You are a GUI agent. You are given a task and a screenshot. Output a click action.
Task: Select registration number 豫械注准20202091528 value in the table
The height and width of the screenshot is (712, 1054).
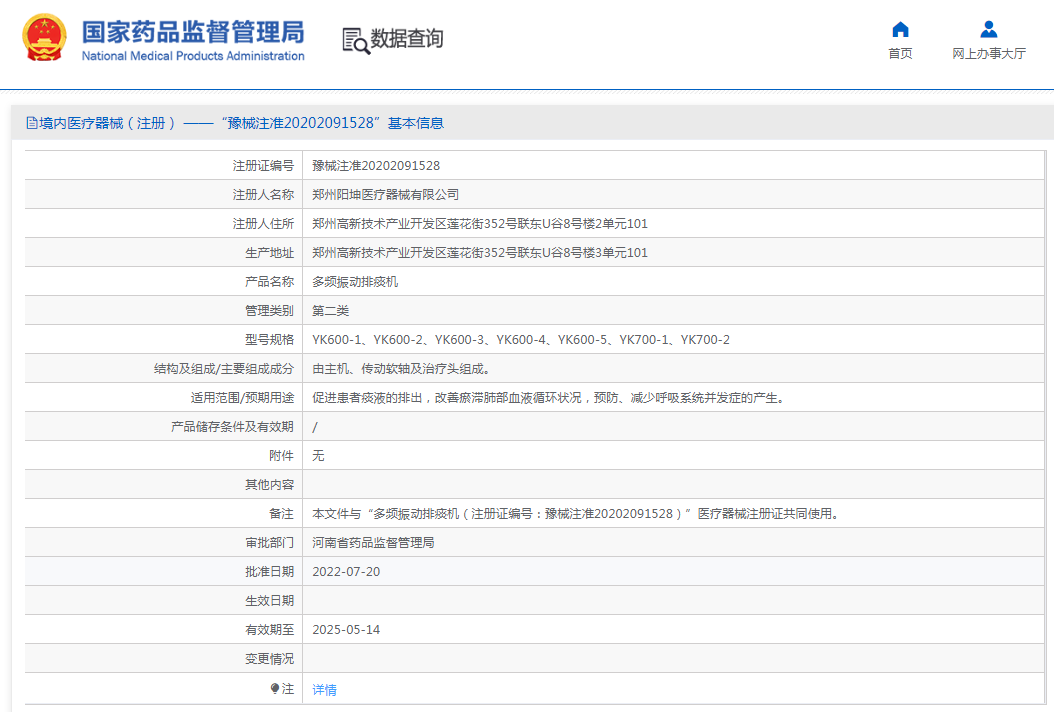pos(376,165)
